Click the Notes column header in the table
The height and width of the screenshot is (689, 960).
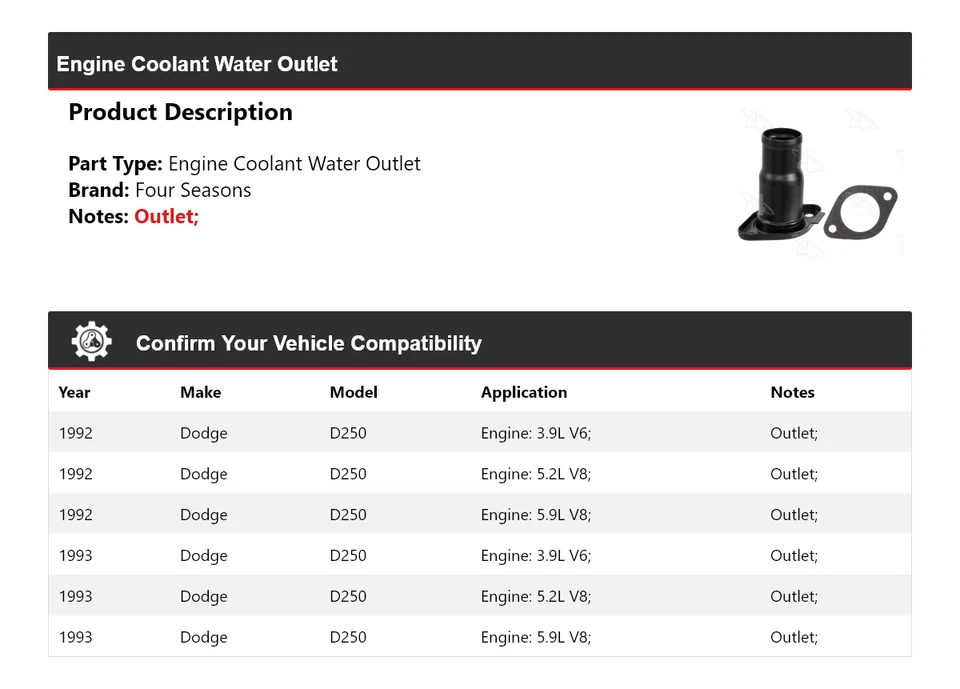click(792, 392)
